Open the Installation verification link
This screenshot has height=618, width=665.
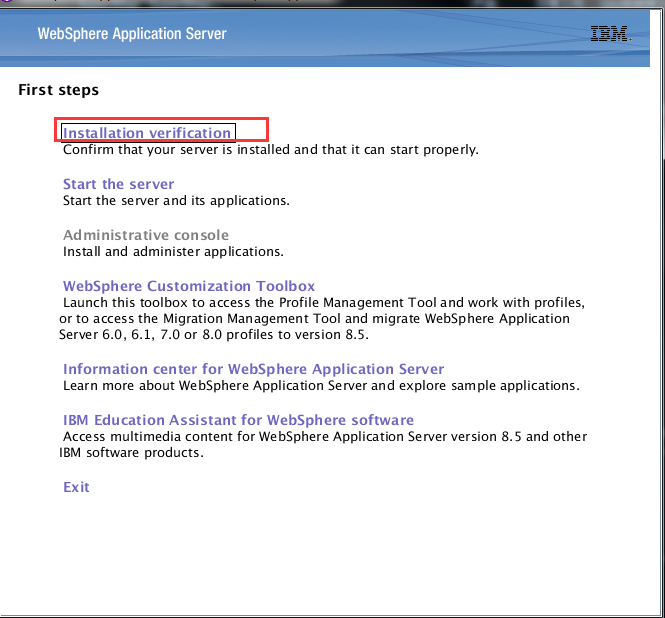point(147,133)
